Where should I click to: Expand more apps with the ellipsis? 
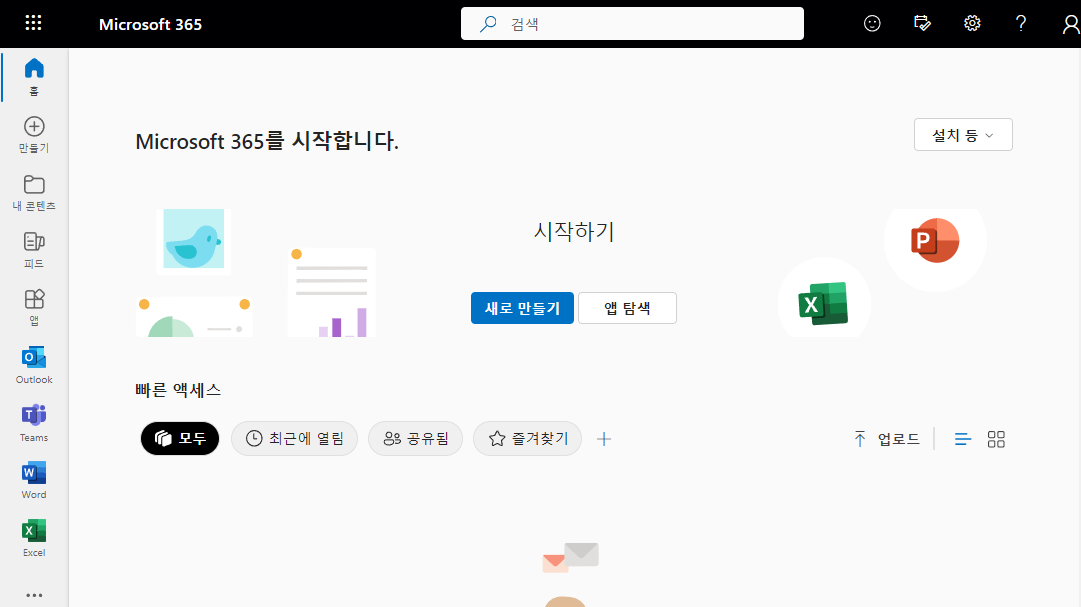(34, 595)
